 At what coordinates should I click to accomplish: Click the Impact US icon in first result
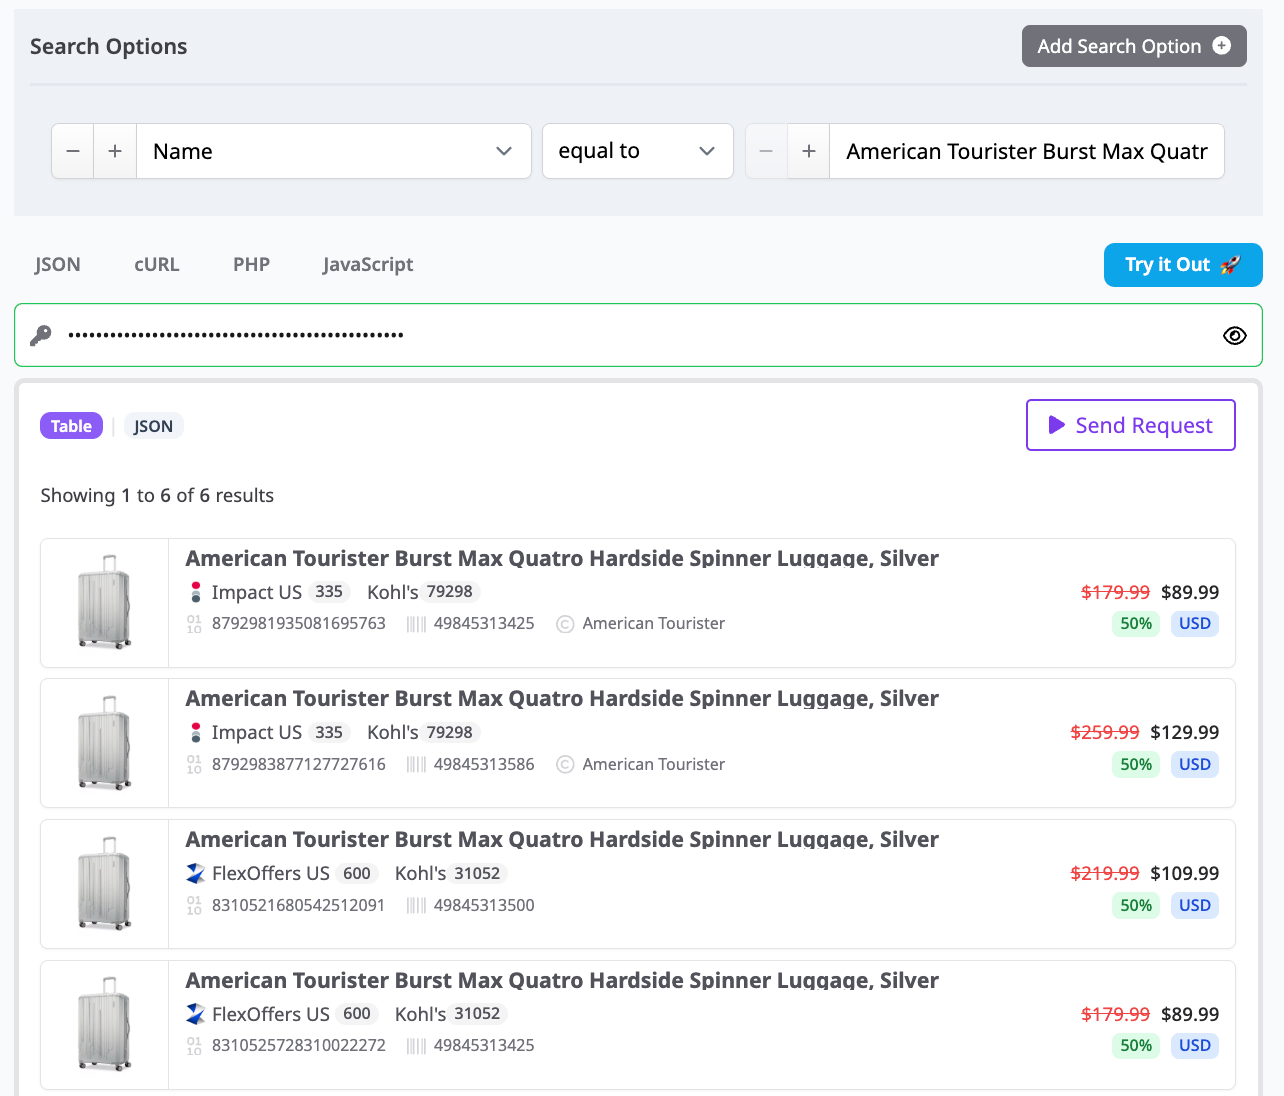tap(196, 592)
